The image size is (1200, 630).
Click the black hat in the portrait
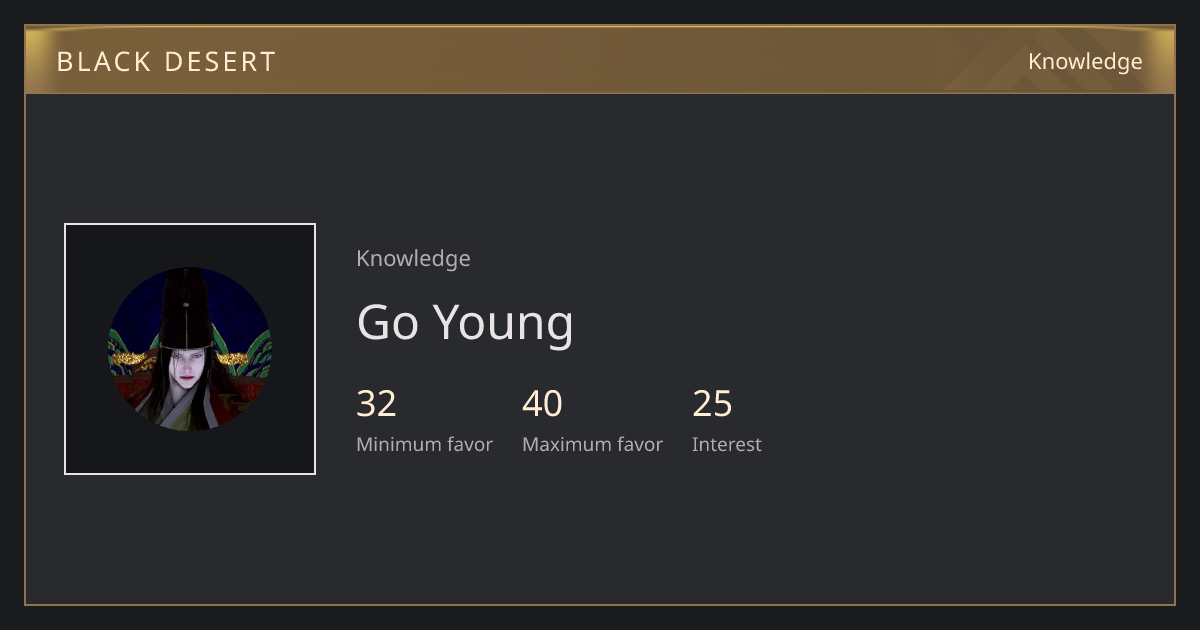pos(188,308)
